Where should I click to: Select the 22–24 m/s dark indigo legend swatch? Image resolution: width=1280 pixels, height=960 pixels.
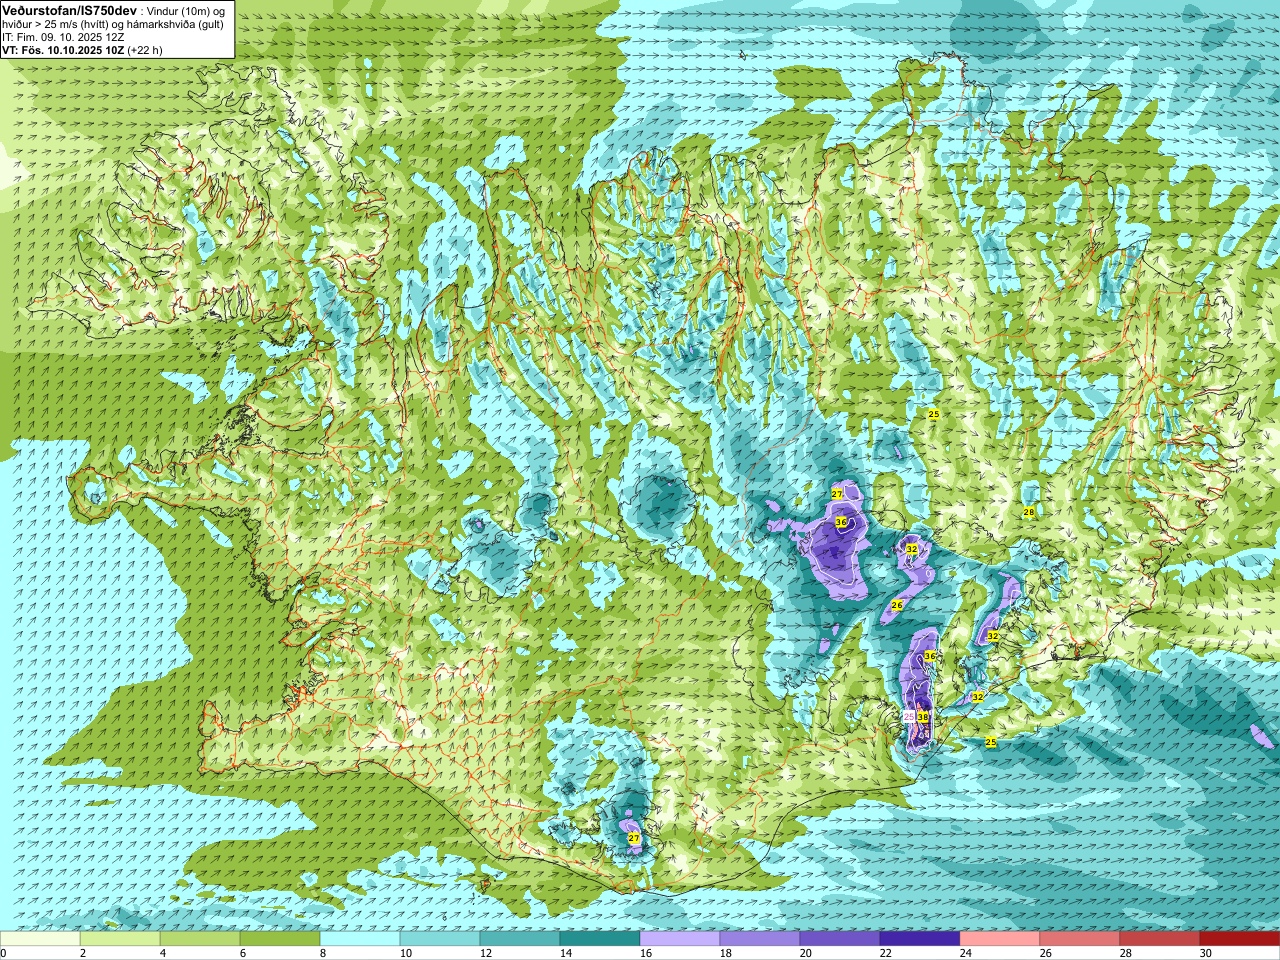point(920,939)
